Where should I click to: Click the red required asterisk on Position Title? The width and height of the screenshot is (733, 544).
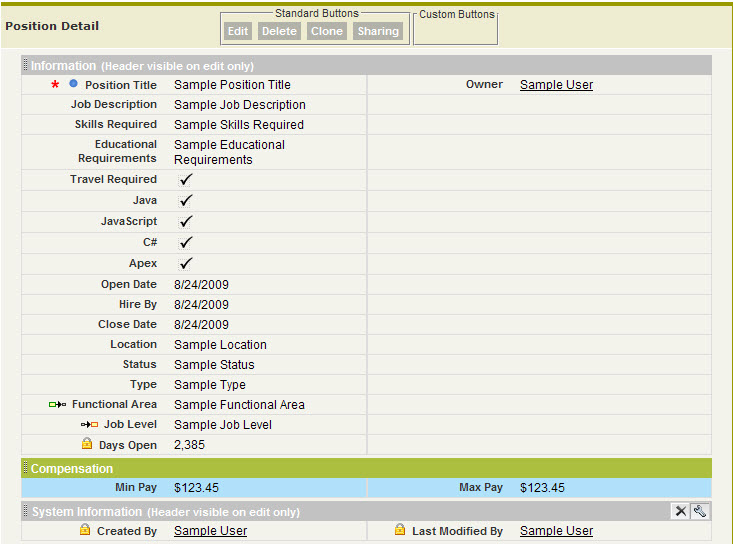tap(55, 85)
